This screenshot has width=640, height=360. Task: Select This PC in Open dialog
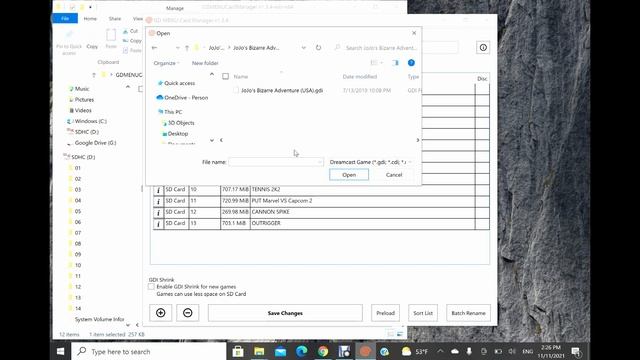pyautogui.click(x=170, y=112)
